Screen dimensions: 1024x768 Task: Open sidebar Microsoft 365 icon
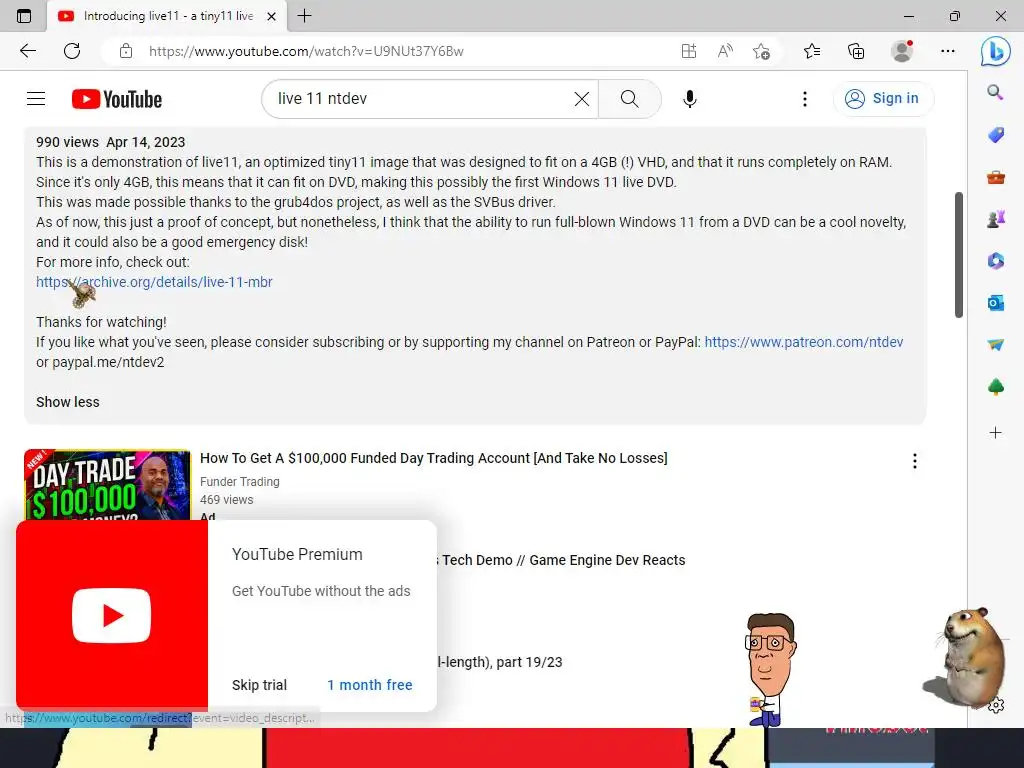[x=995, y=261]
